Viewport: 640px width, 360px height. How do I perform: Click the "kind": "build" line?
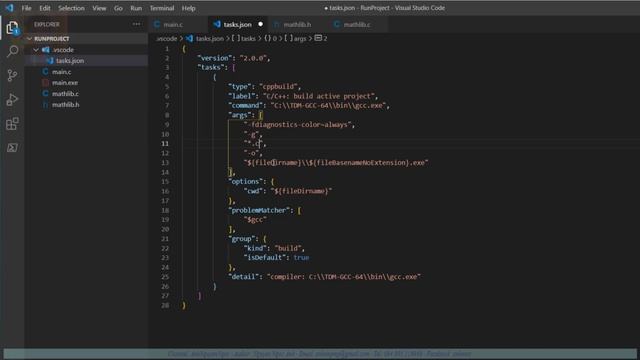274,248
